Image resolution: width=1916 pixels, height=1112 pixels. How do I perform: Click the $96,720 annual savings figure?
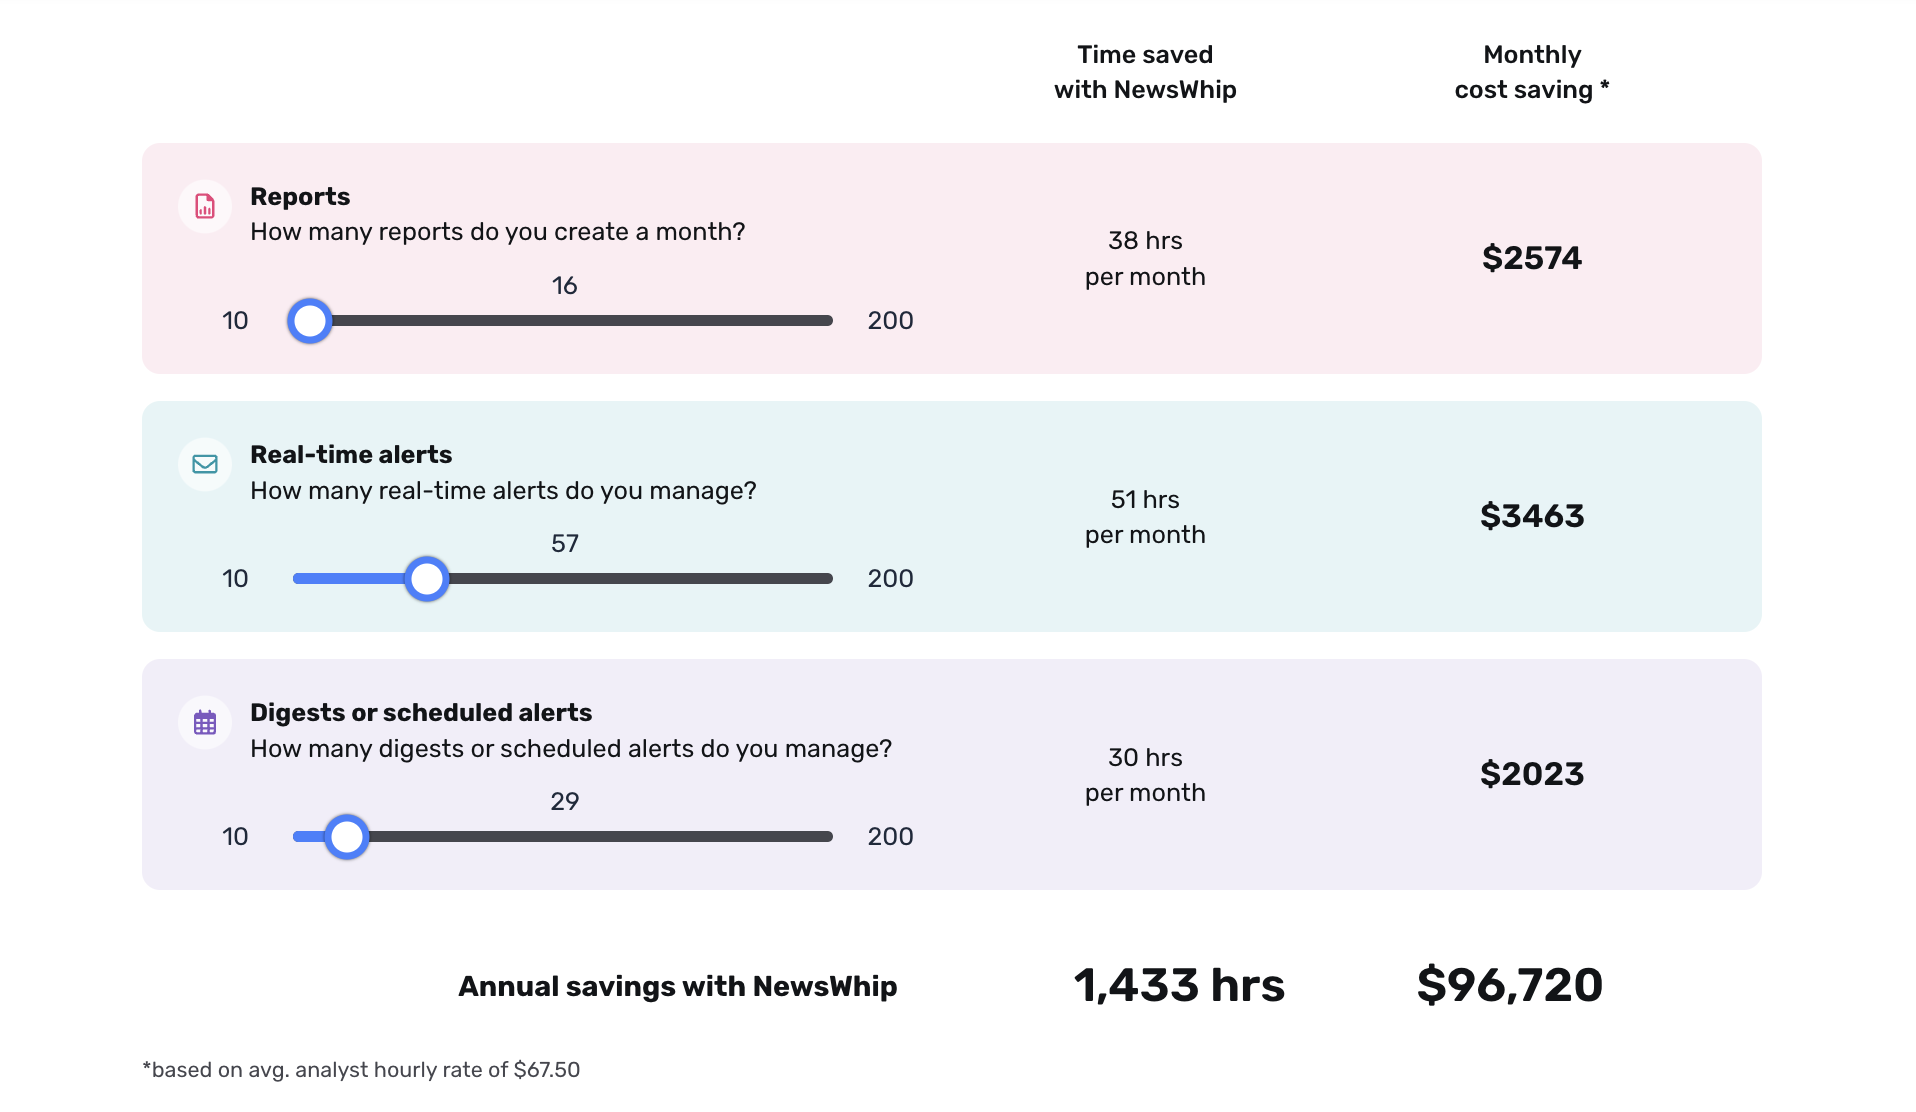click(x=1510, y=985)
